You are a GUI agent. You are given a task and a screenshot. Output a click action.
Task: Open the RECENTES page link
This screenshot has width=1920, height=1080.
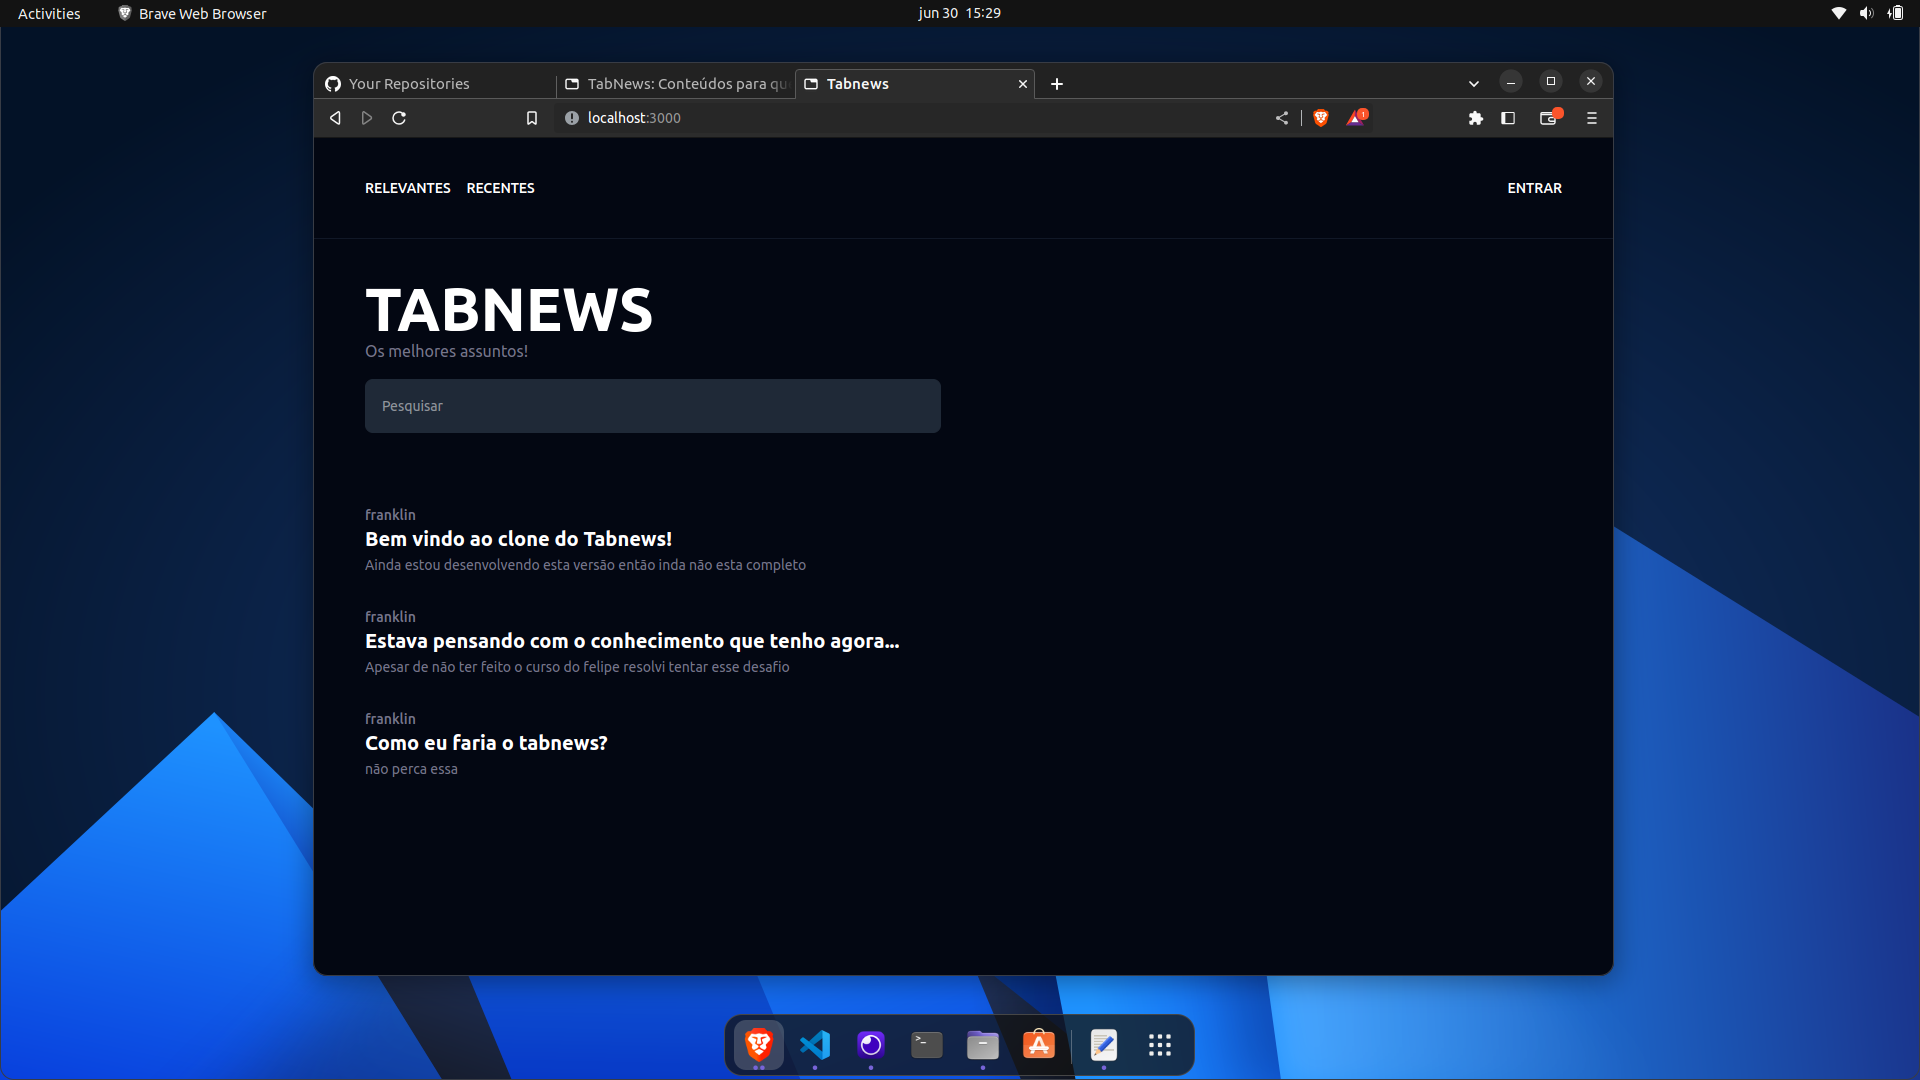[x=500, y=188]
